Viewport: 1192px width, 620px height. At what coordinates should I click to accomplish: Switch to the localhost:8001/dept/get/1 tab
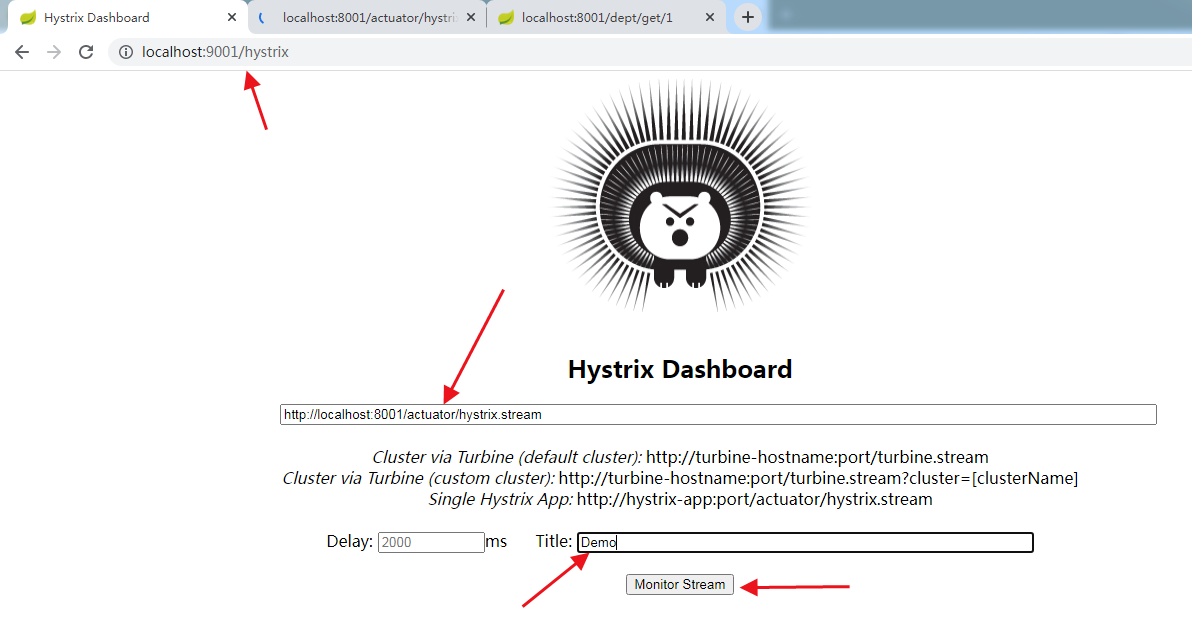coord(606,17)
